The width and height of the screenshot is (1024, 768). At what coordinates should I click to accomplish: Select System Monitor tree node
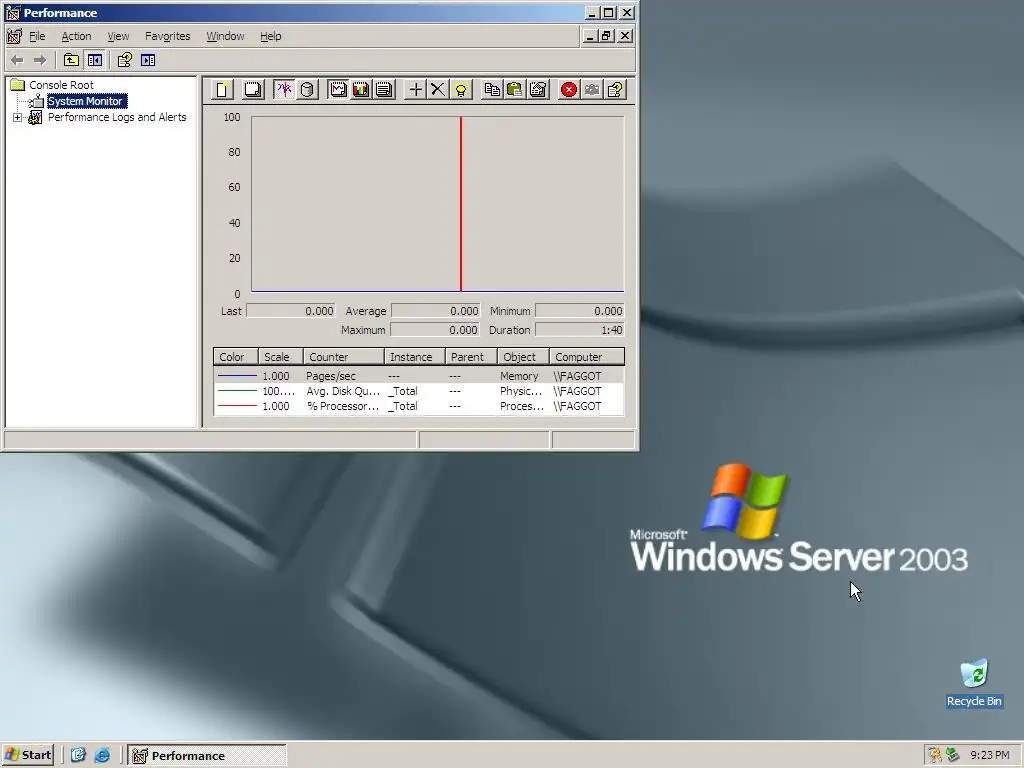click(x=86, y=101)
